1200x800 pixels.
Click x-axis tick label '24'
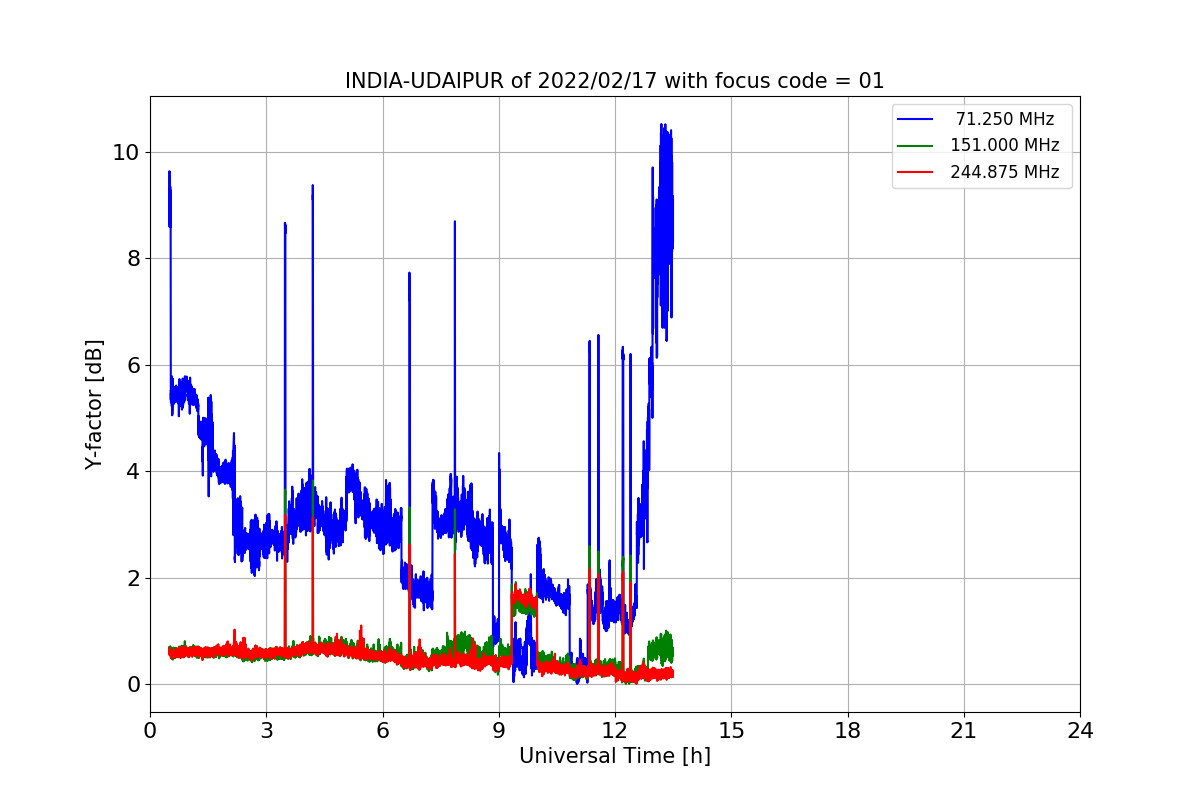1080,731
